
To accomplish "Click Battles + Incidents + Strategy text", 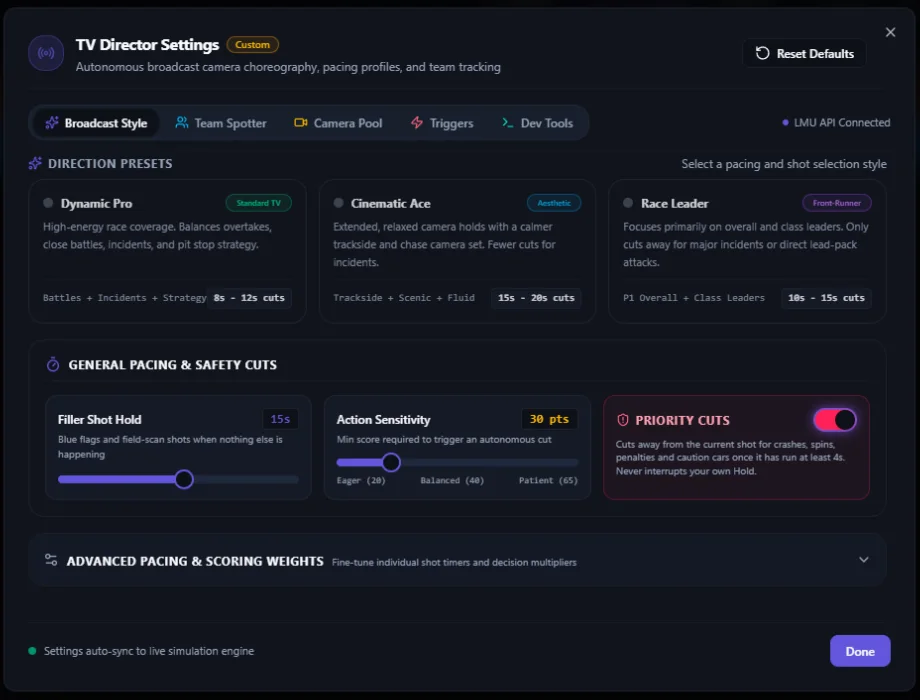I will [124, 297].
